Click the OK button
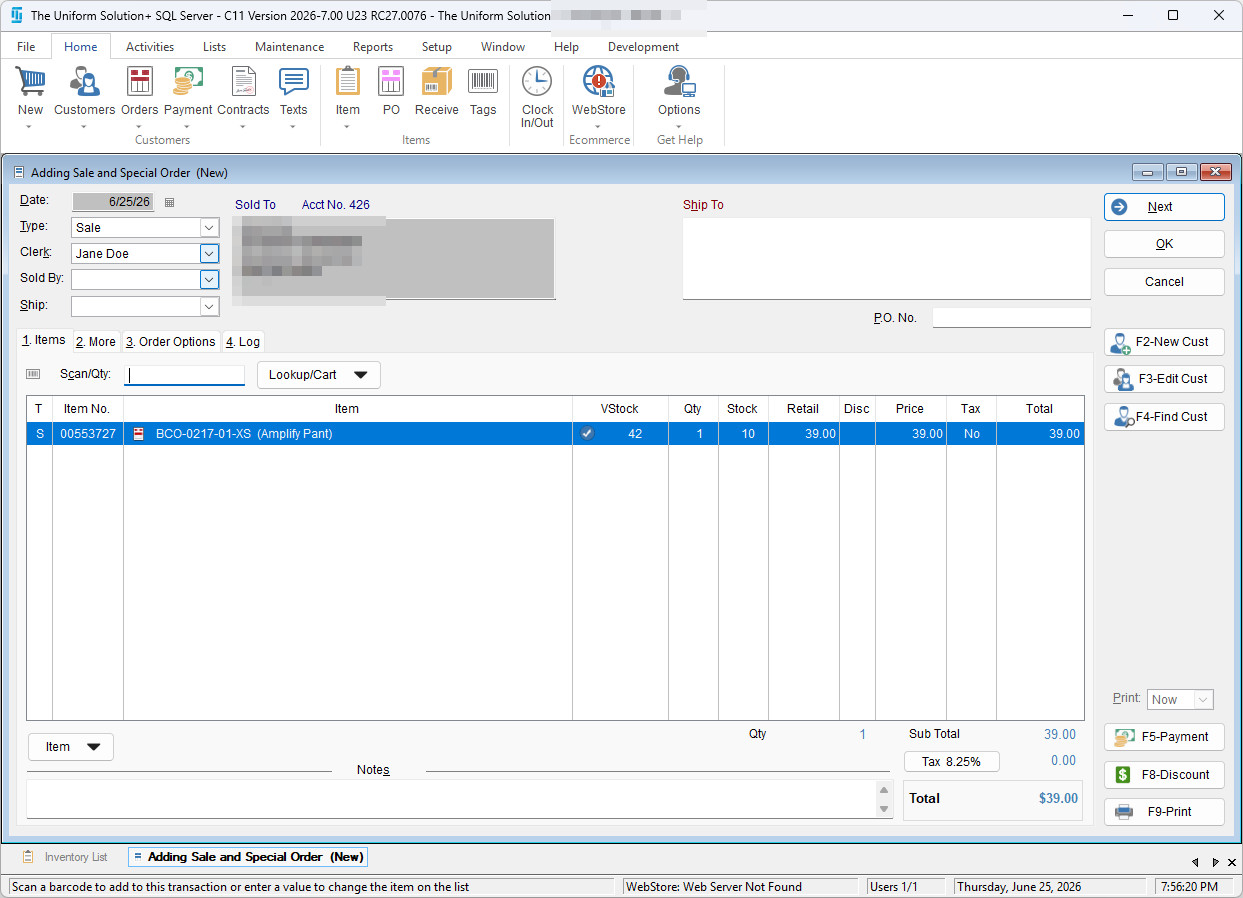Screen dimensions: 1243x898 tap(1164, 244)
